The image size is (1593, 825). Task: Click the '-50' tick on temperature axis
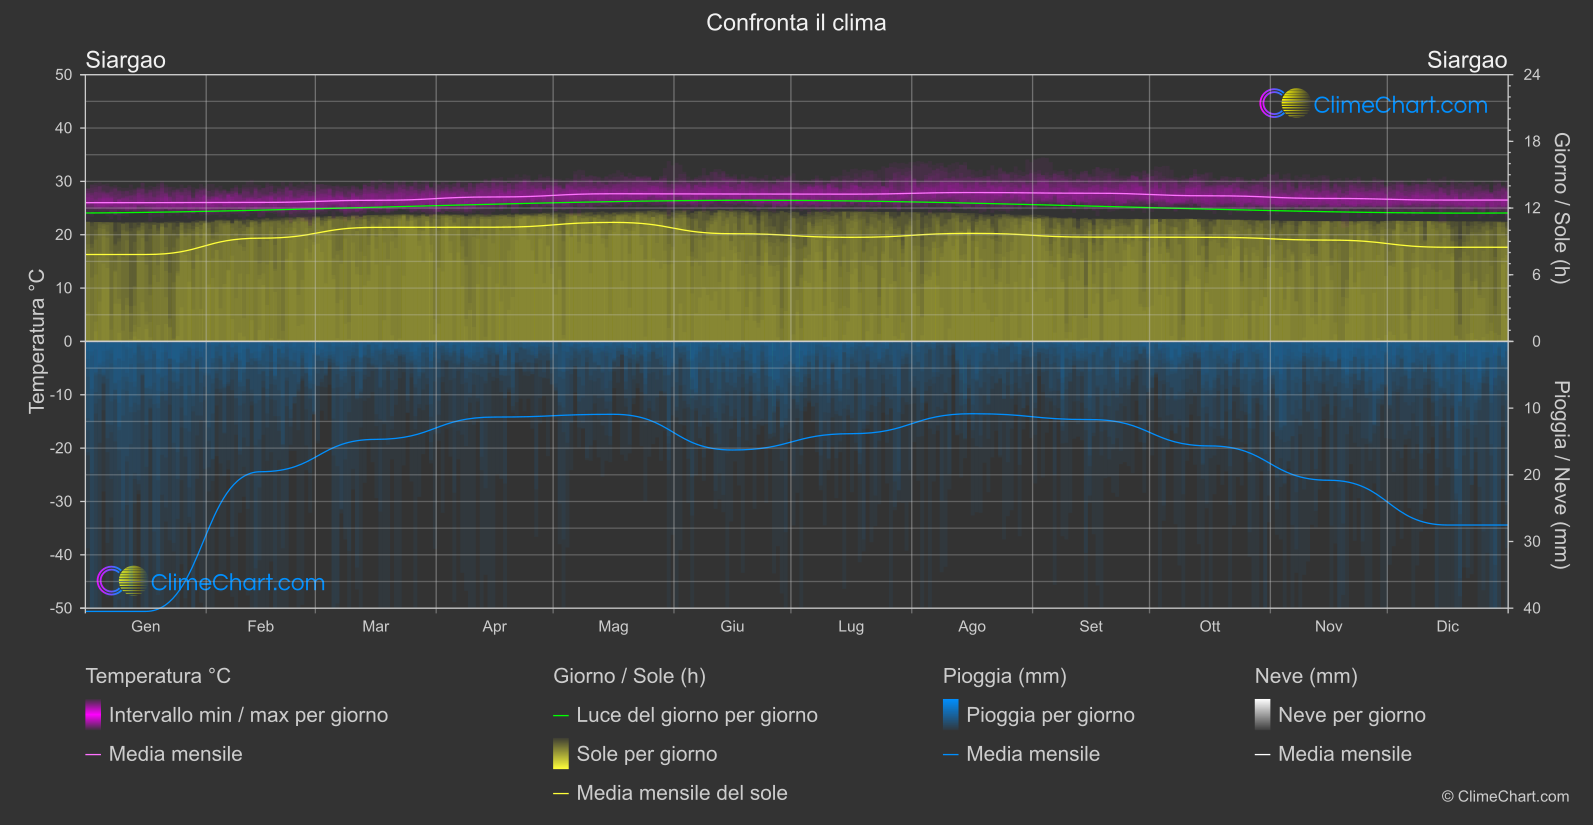61,608
